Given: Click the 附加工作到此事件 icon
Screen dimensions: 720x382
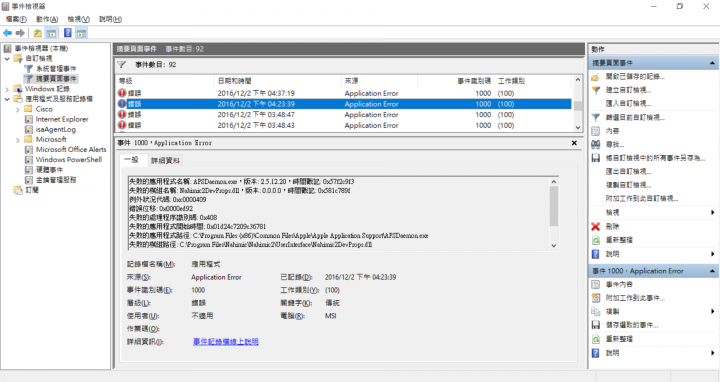Looking at the screenshot, I should (596, 298).
